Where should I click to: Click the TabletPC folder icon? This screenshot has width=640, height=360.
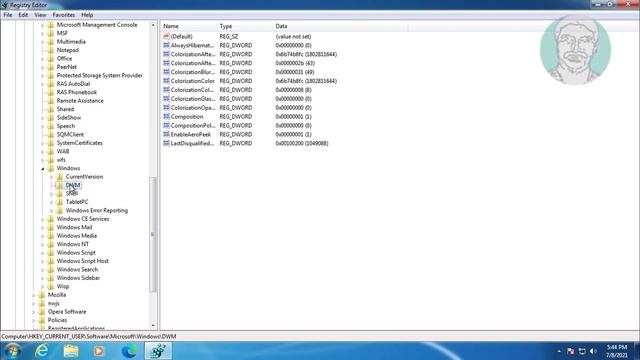(x=60, y=202)
